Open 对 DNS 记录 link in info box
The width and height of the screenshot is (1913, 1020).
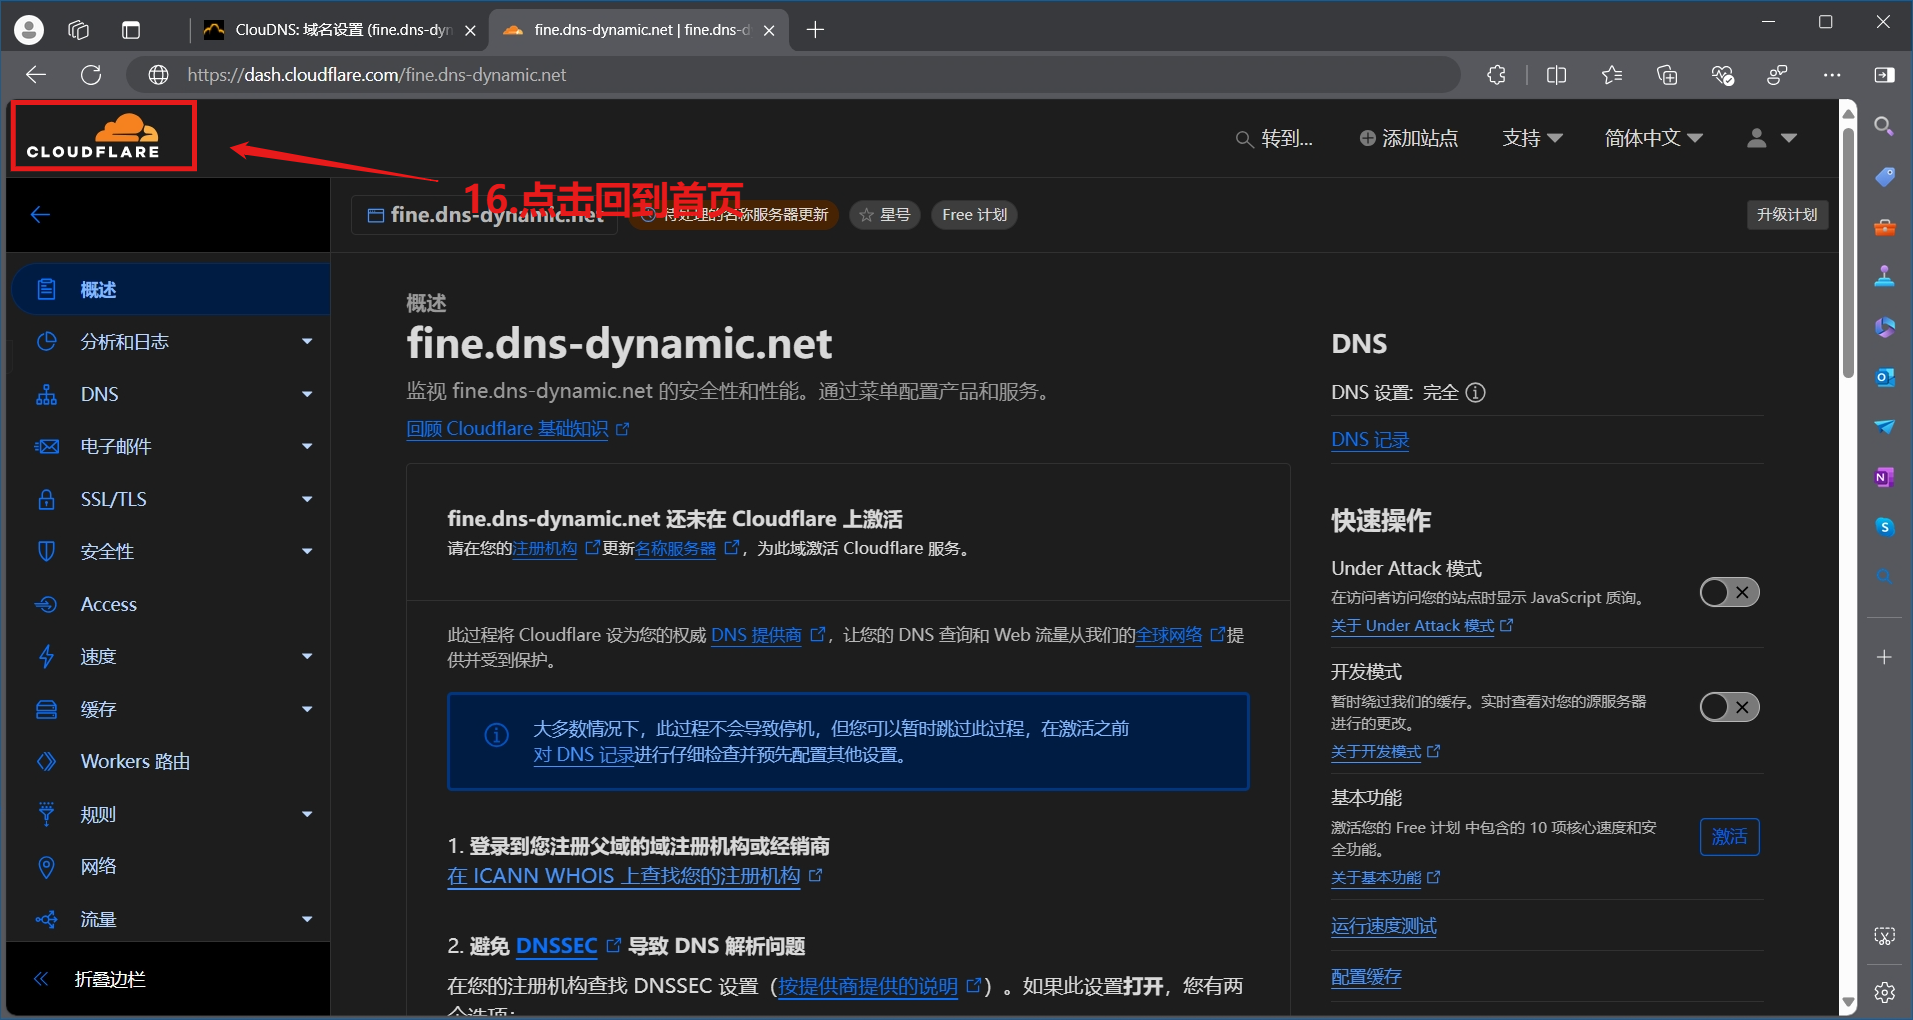pyautogui.click(x=584, y=755)
